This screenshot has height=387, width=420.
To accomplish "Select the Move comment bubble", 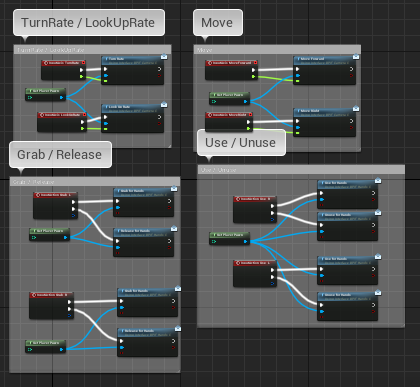I will (x=218, y=23).
